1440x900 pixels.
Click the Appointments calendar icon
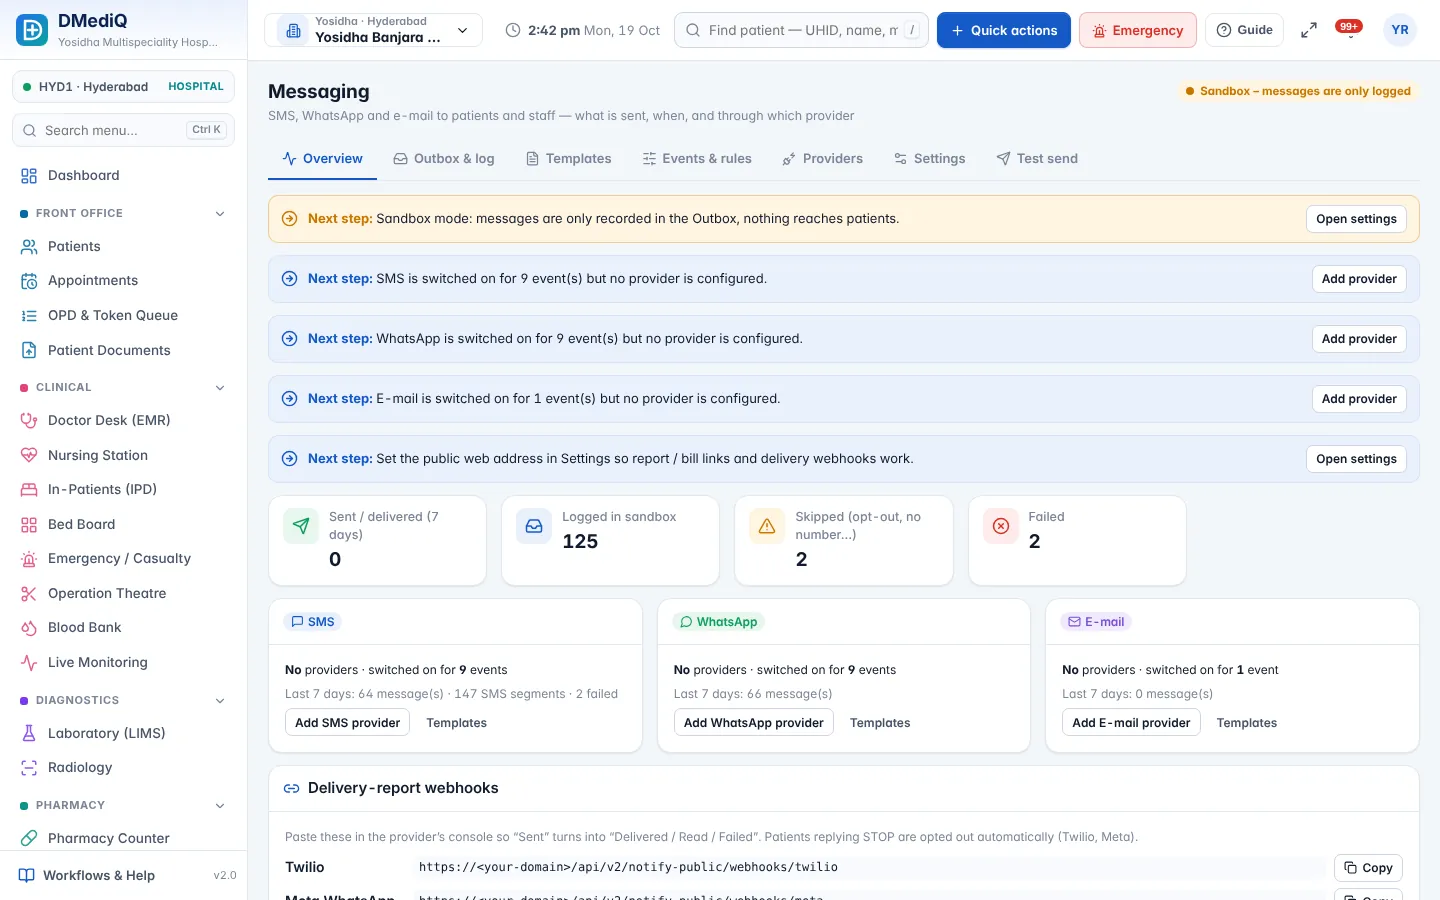29,281
